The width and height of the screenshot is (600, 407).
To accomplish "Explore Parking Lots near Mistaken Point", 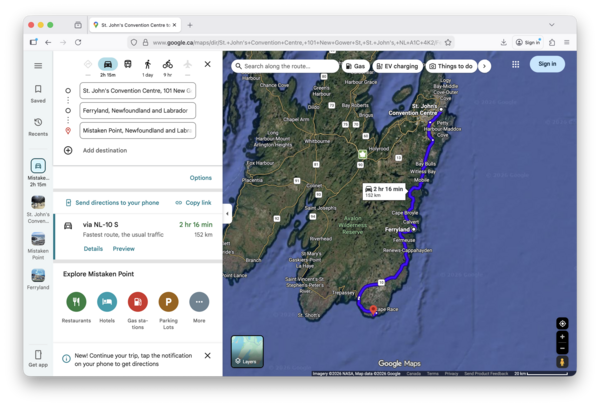I will click(168, 302).
